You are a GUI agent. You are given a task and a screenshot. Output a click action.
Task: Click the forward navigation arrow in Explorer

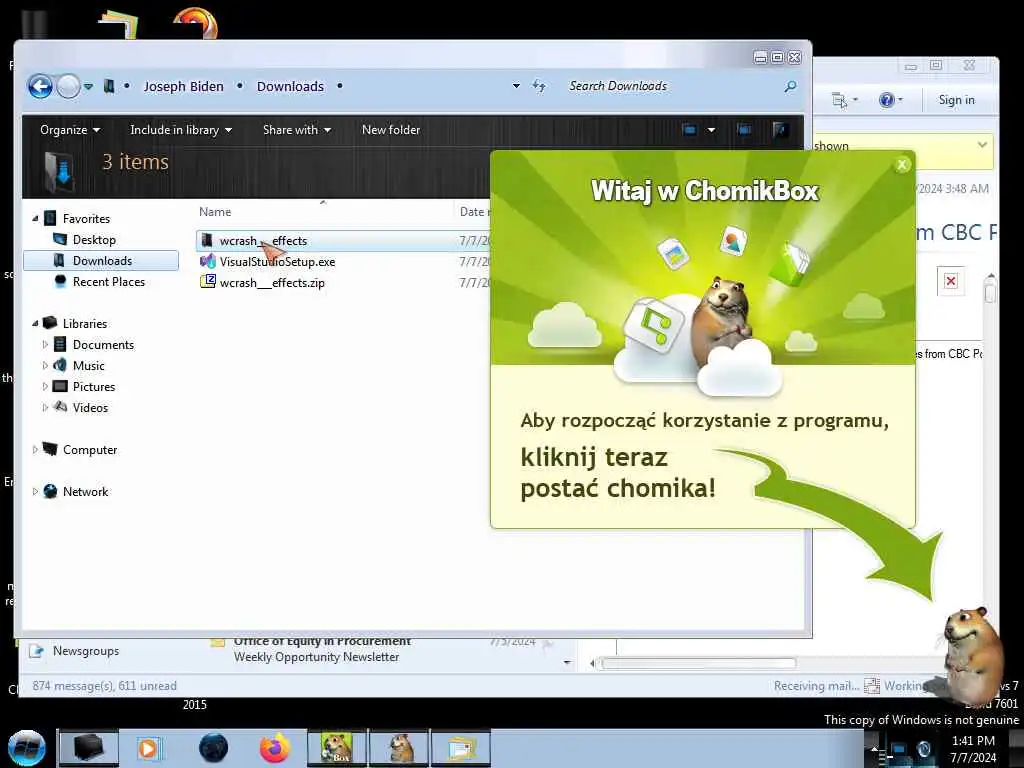coord(69,86)
